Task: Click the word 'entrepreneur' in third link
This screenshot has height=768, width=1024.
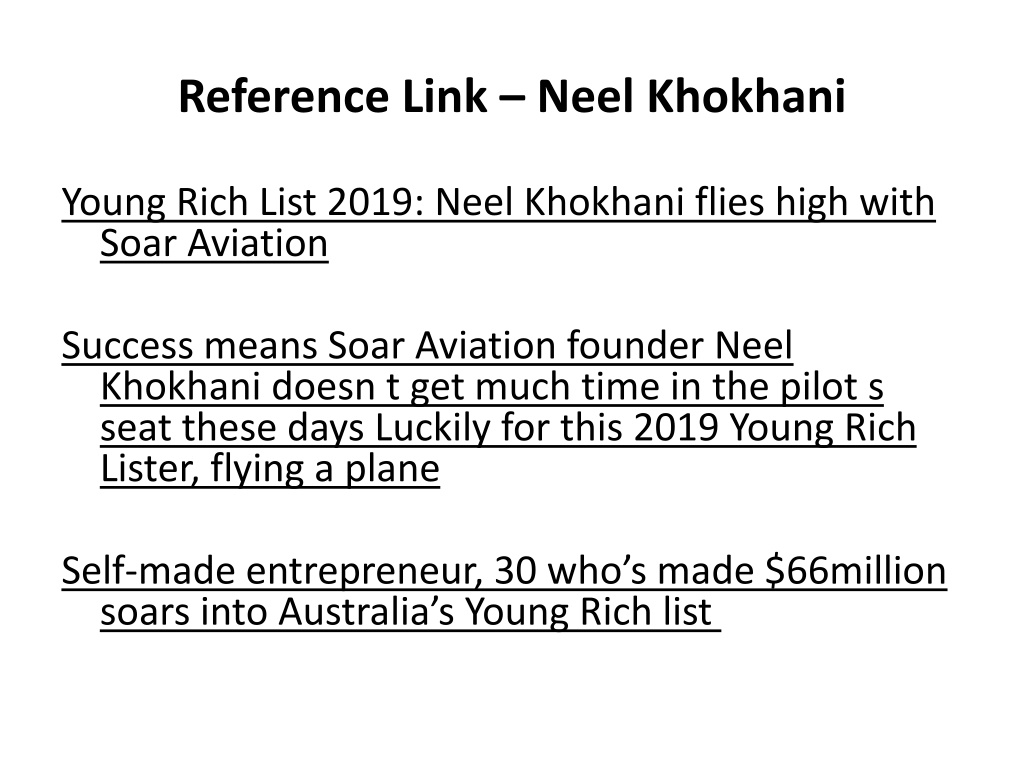Action: [364, 571]
